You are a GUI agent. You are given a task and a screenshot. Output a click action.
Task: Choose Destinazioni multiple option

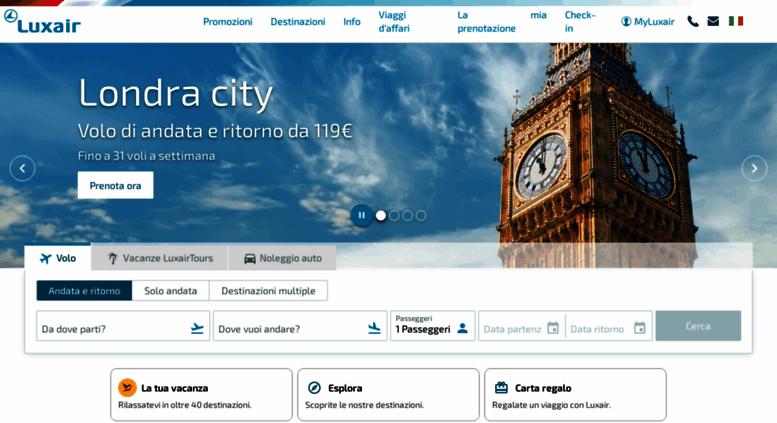pos(268,291)
